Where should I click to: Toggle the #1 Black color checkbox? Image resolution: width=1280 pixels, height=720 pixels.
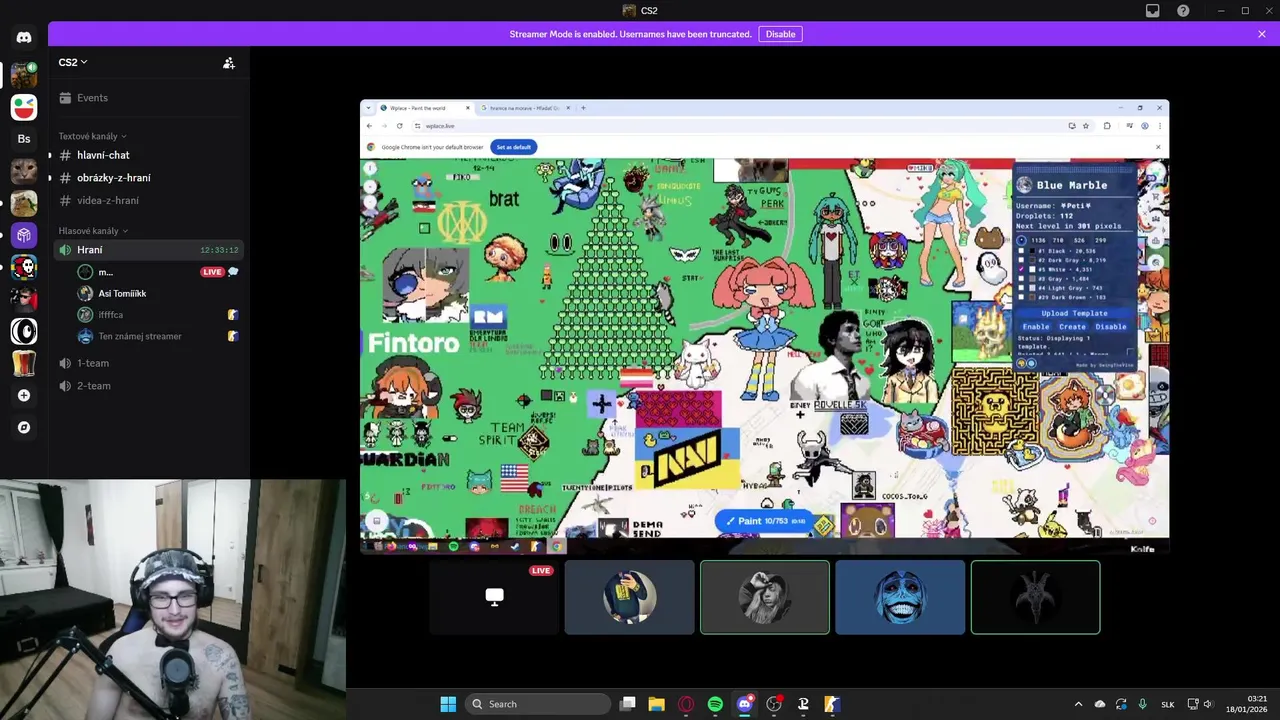coord(1021,251)
